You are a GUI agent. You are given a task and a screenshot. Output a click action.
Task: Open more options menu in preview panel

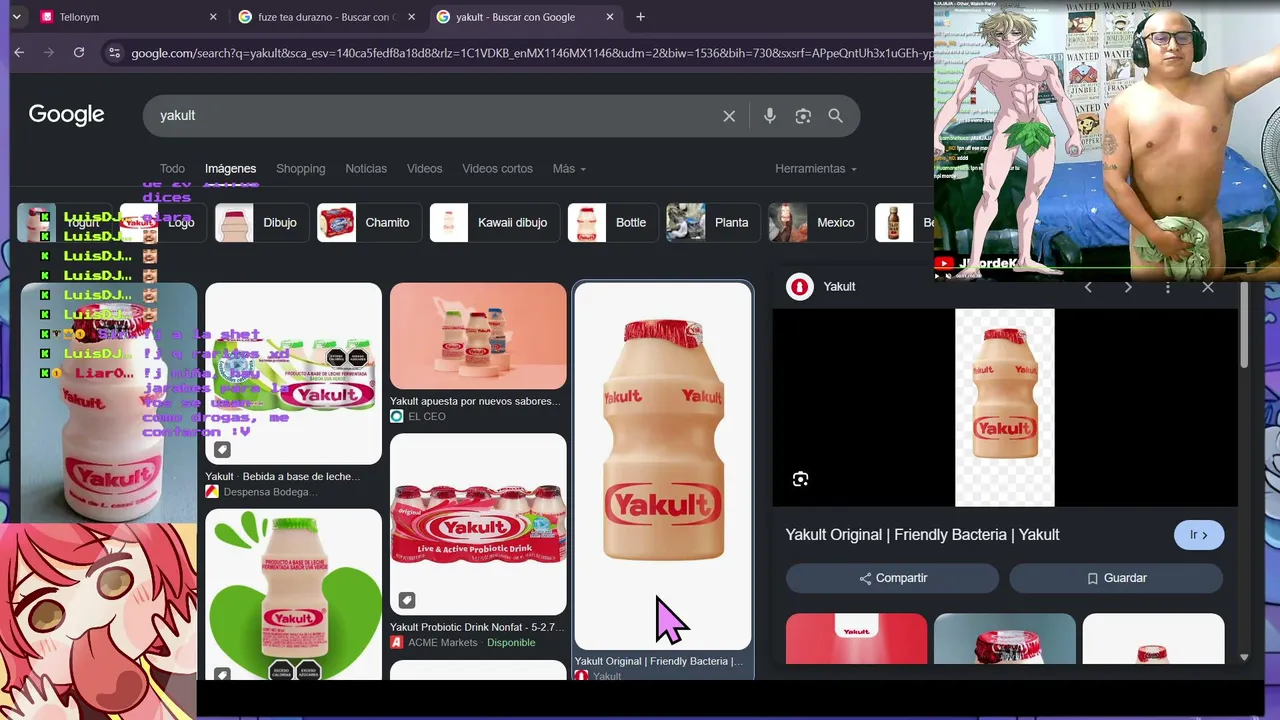[x=1167, y=287]
